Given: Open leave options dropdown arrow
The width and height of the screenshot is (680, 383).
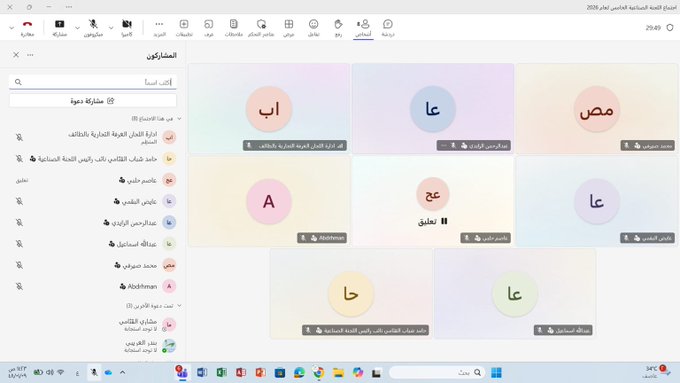Looking at the screenshot, I should coord(11,28).
